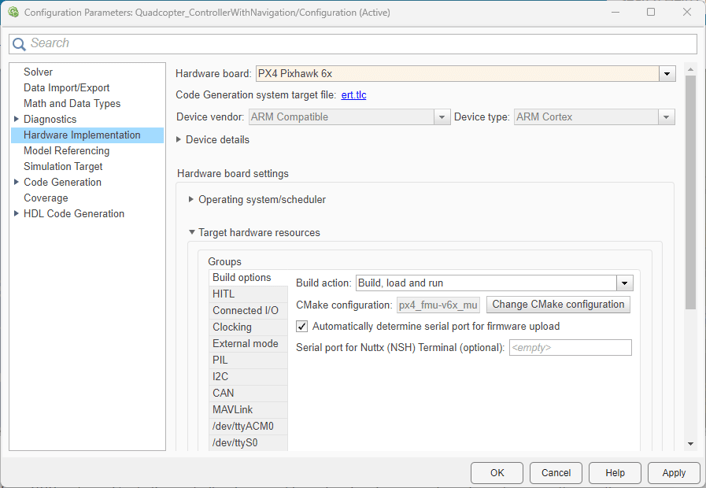This screenshot has width=706, height=488.
Task: Select Model Referencing category
Action: point(67,151)
